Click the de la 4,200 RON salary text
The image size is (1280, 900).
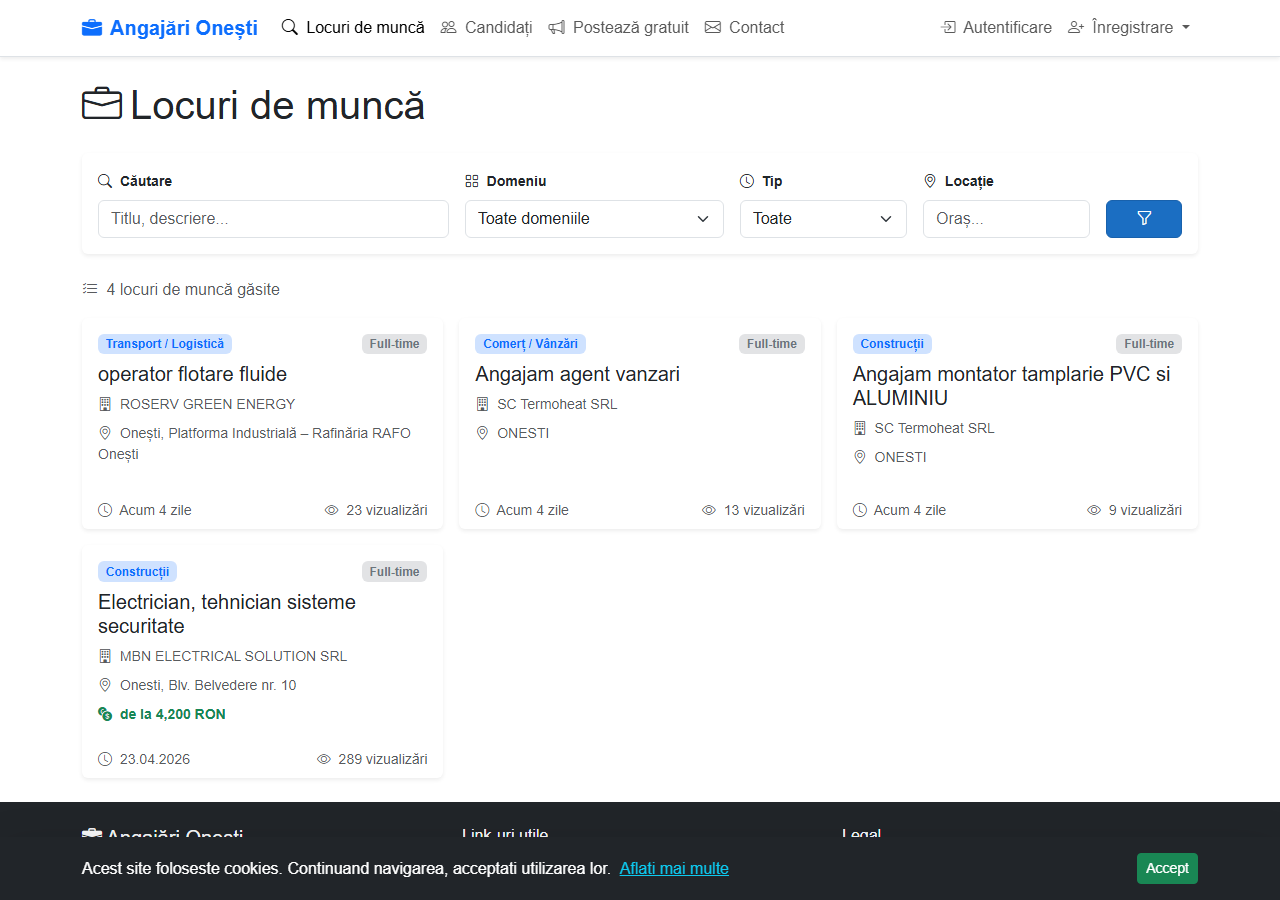click(x=173, y=714)
